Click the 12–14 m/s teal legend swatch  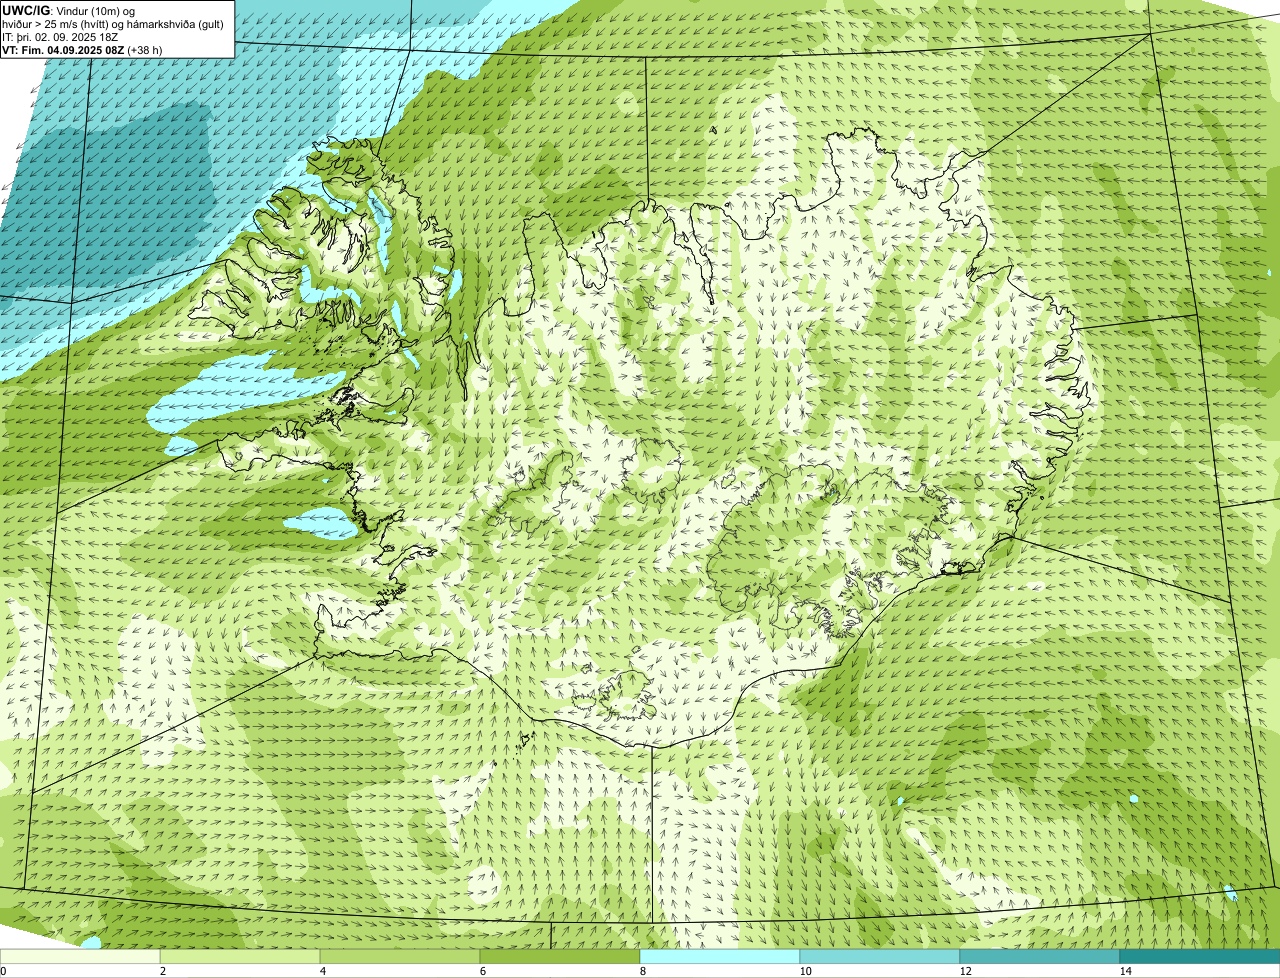(1040, 957)
